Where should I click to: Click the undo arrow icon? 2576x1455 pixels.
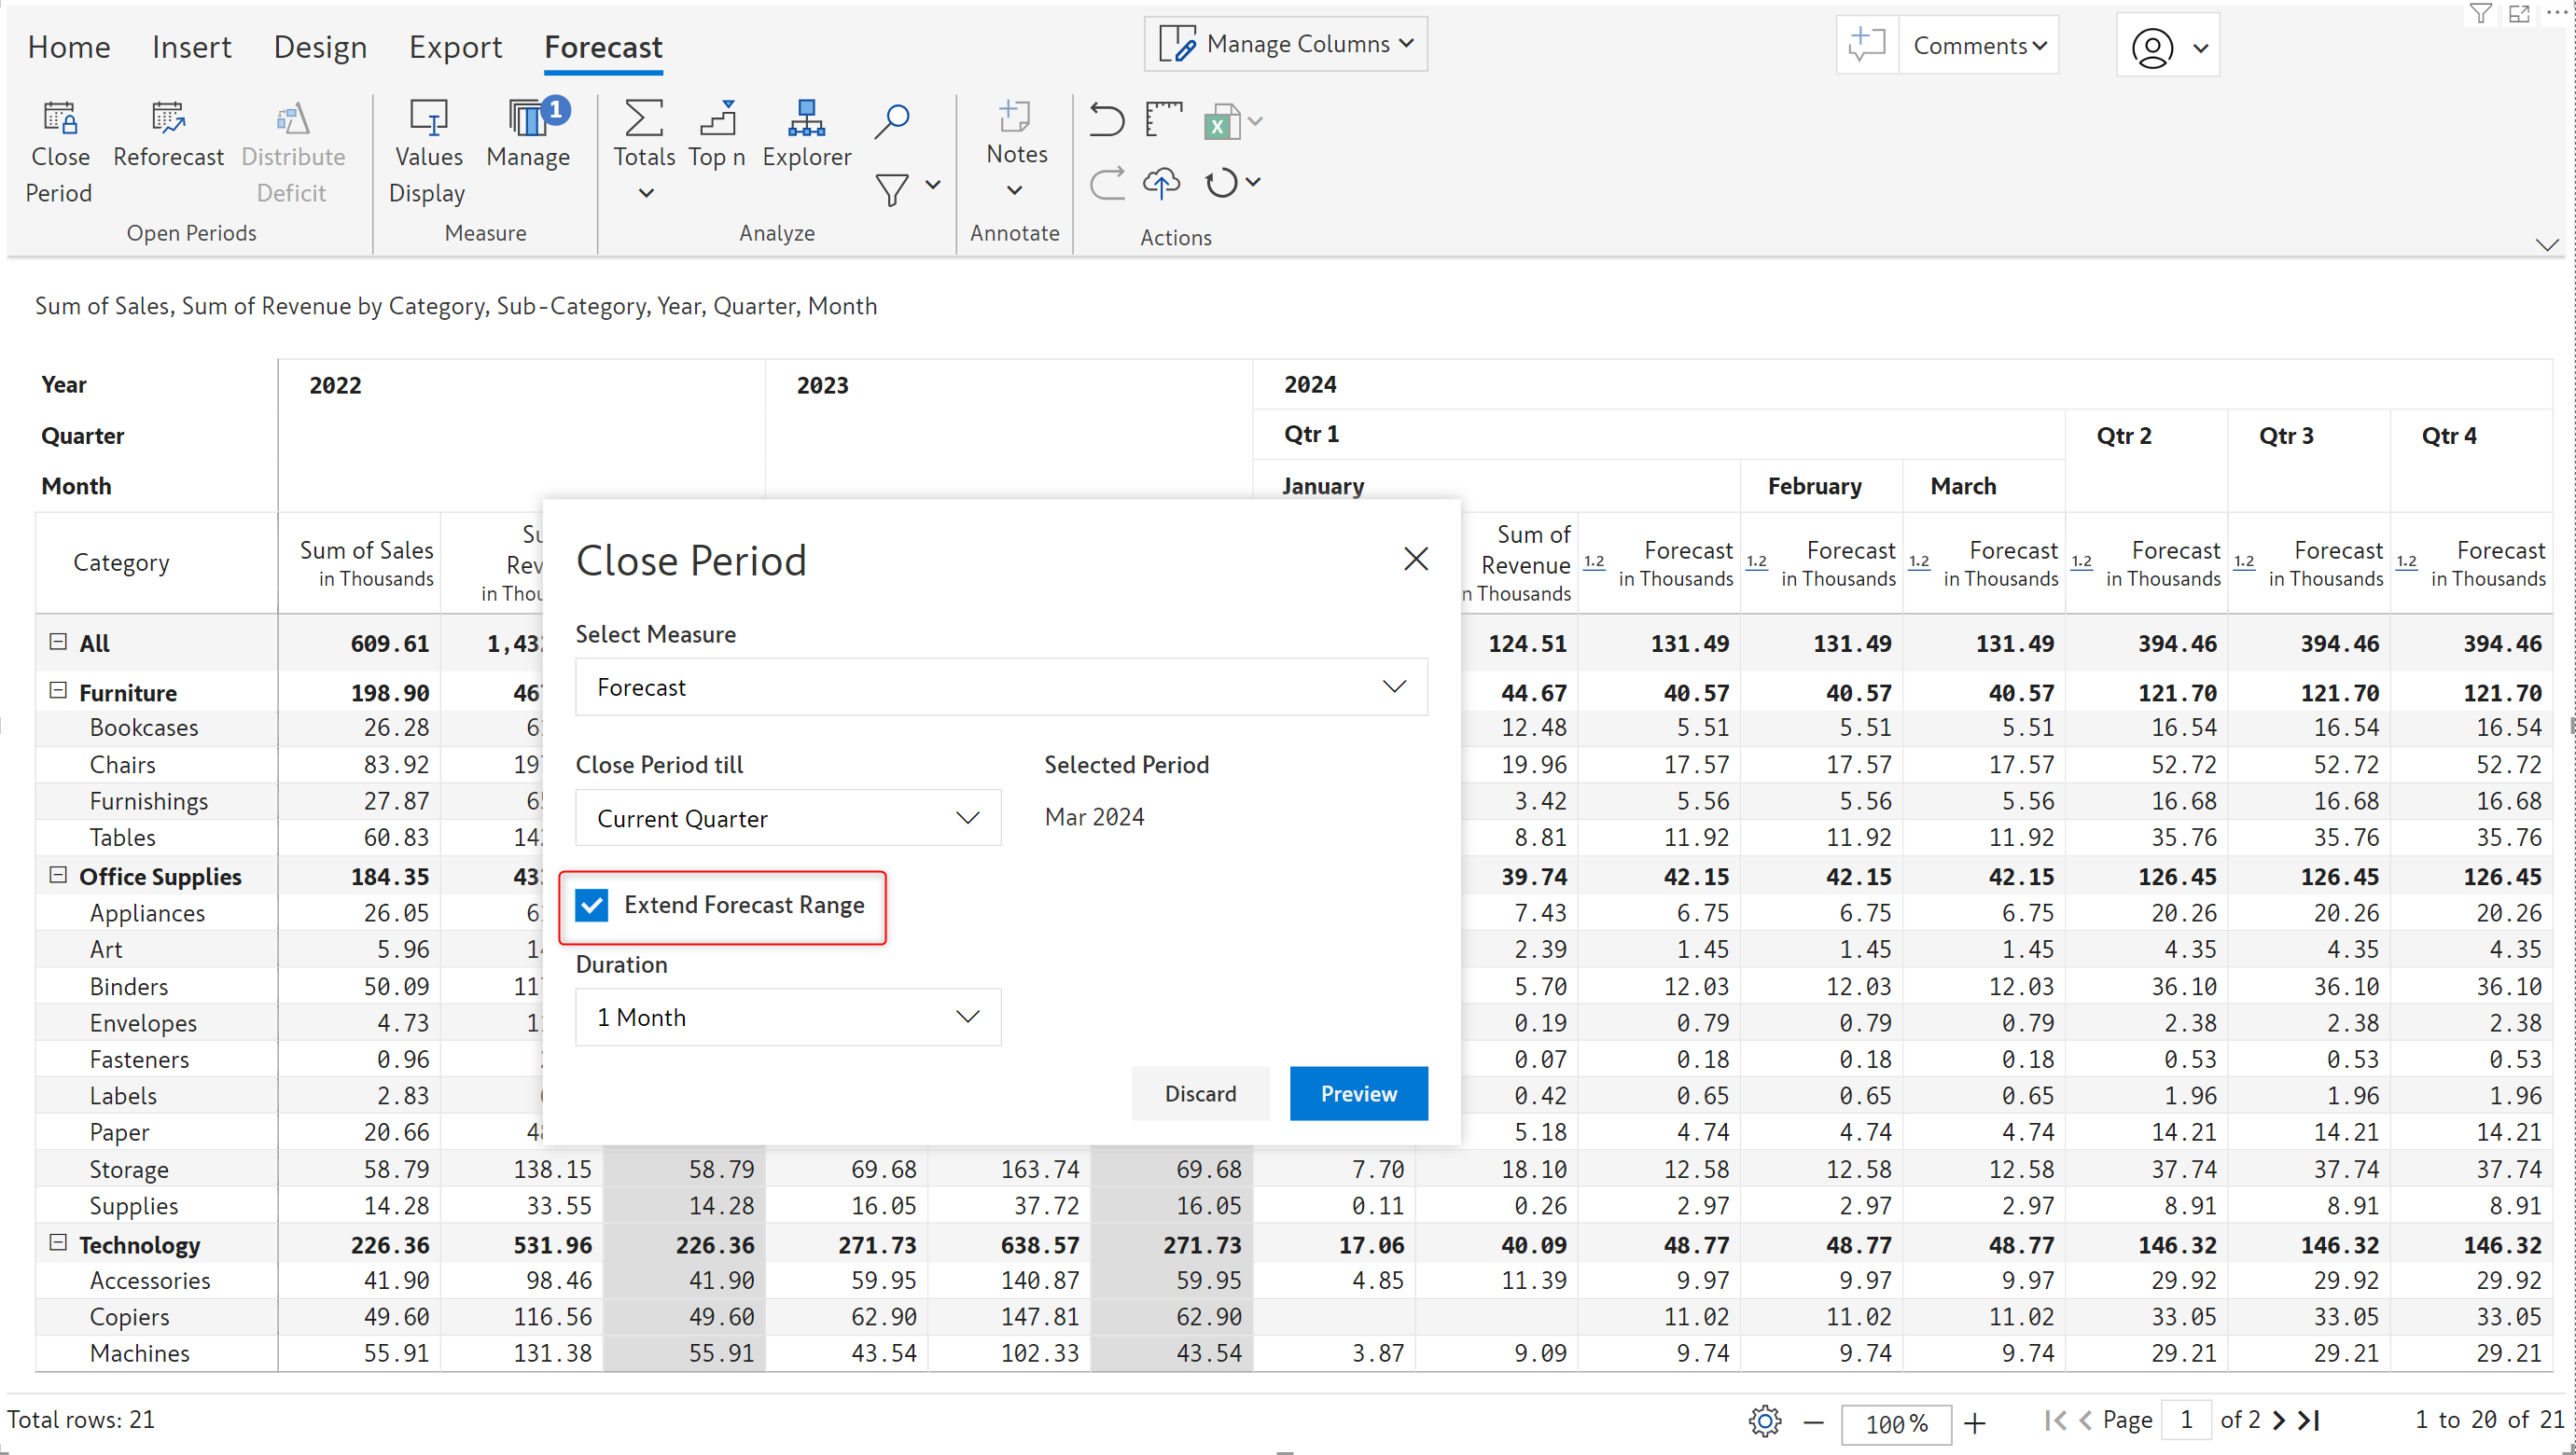1106,120
